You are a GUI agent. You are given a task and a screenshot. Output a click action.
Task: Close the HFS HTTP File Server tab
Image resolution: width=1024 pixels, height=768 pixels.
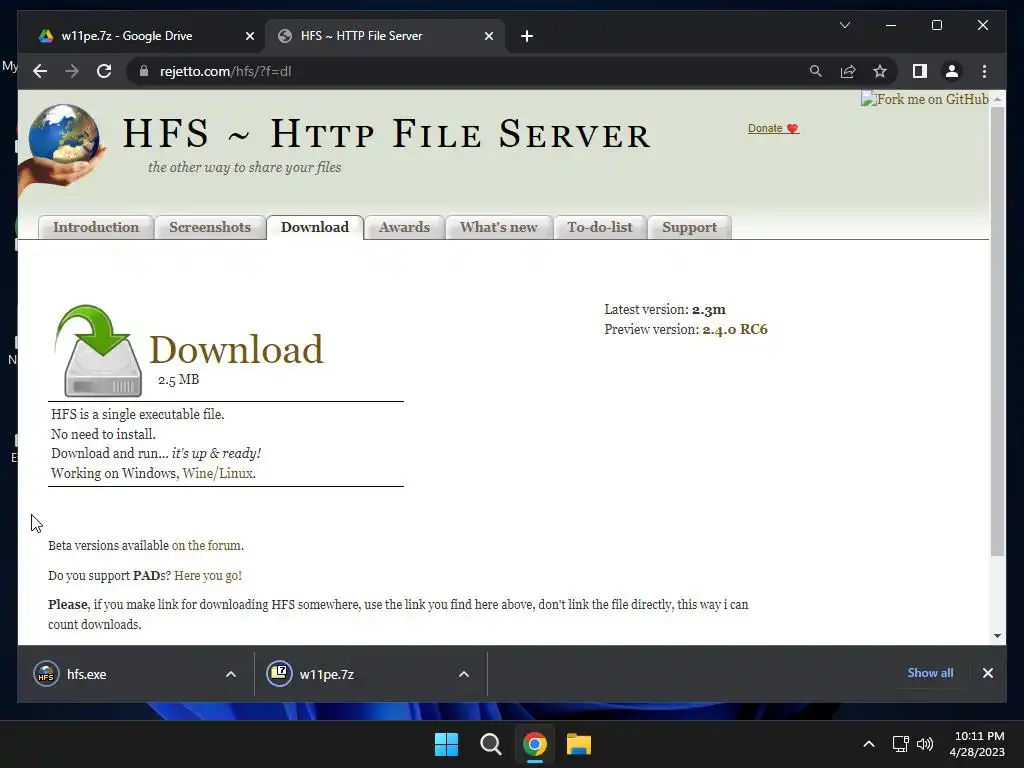coord(488,36)
